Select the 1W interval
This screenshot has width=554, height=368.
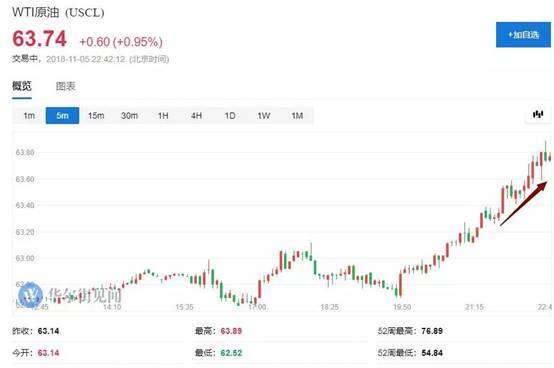264,115
